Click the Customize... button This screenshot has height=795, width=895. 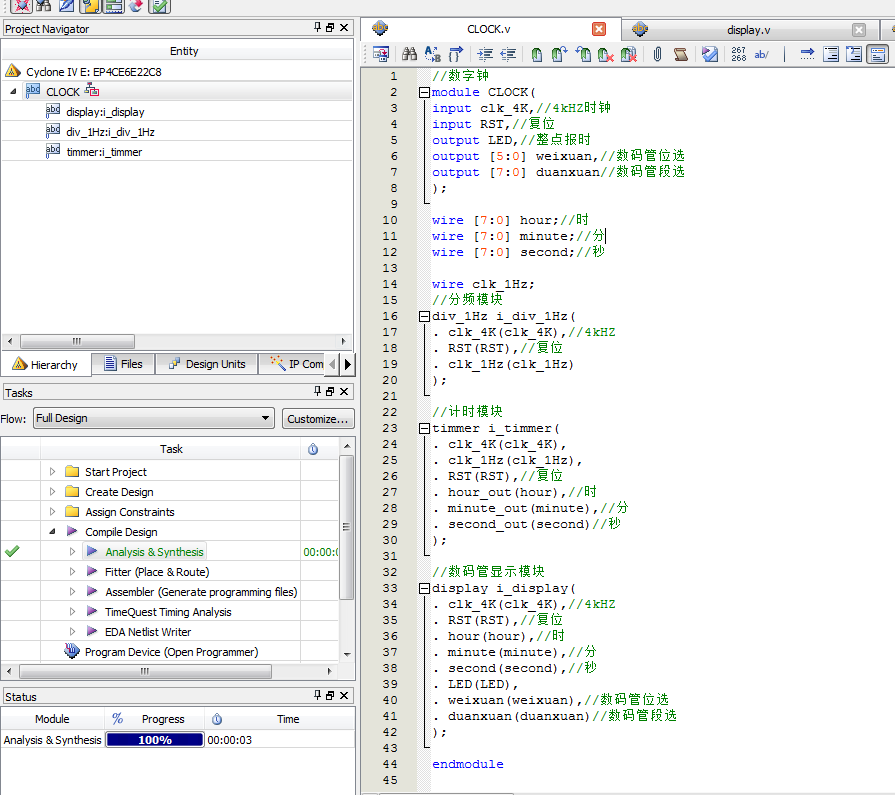tap(318, 419)
